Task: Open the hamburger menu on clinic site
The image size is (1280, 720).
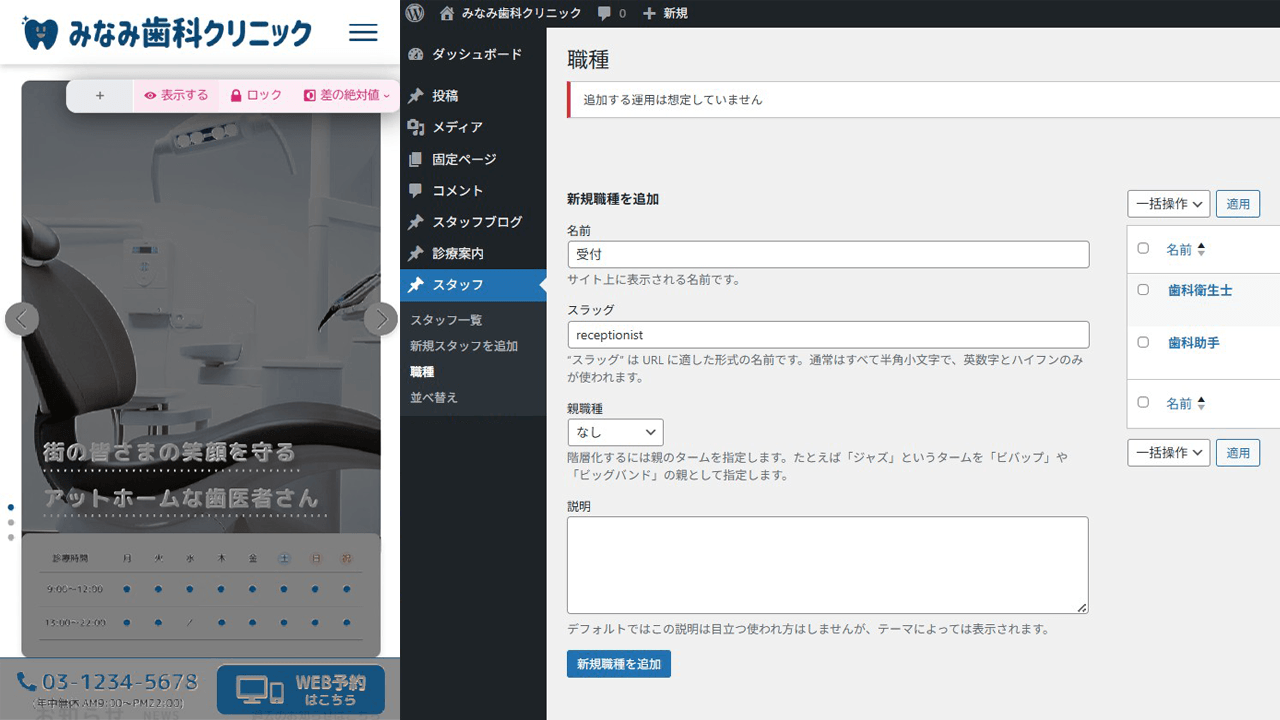Action: pyautogui.click(x=363, y=32)
